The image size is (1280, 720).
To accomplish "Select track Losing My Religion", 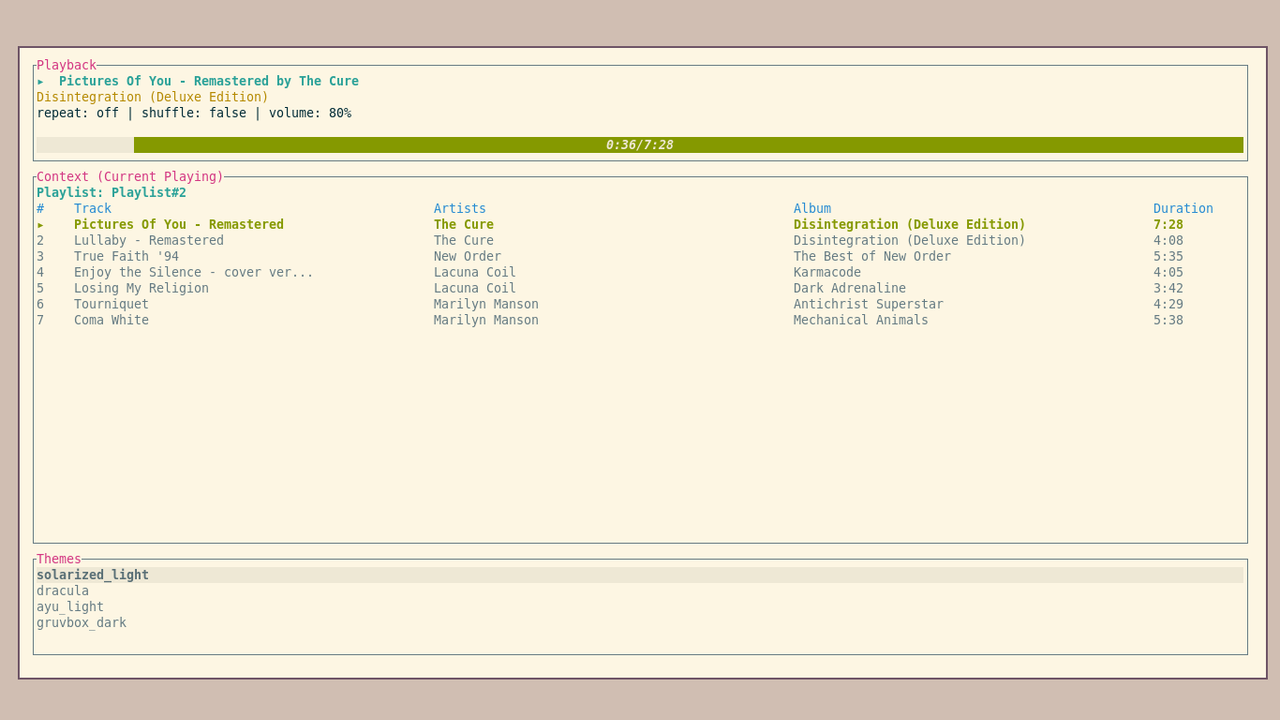I will point(142,289).
